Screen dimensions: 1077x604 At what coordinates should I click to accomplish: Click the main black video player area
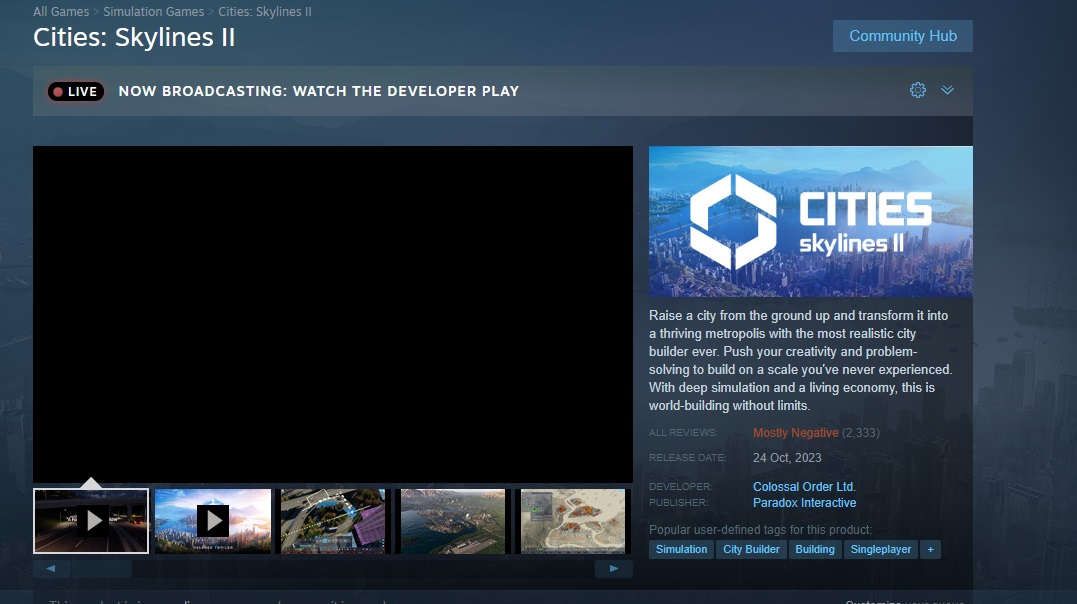click(333, 314)
